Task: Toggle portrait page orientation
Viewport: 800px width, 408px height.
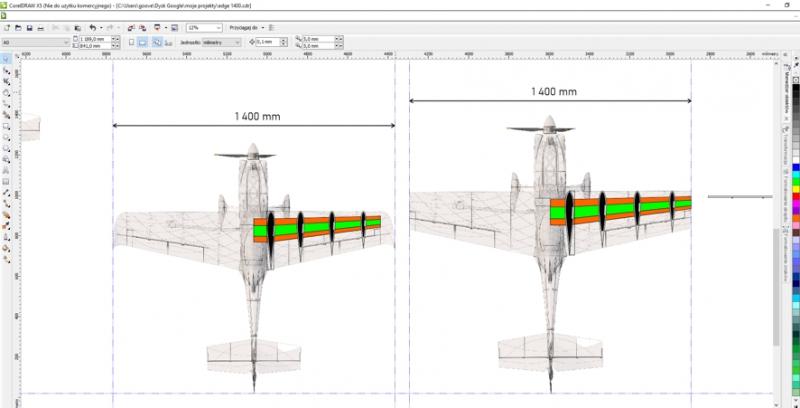Action: coord(133,43)
